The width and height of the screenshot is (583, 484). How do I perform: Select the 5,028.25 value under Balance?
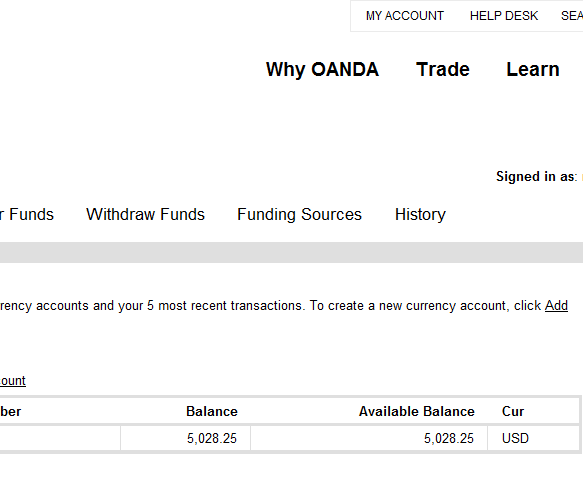[x=212, y=438]
